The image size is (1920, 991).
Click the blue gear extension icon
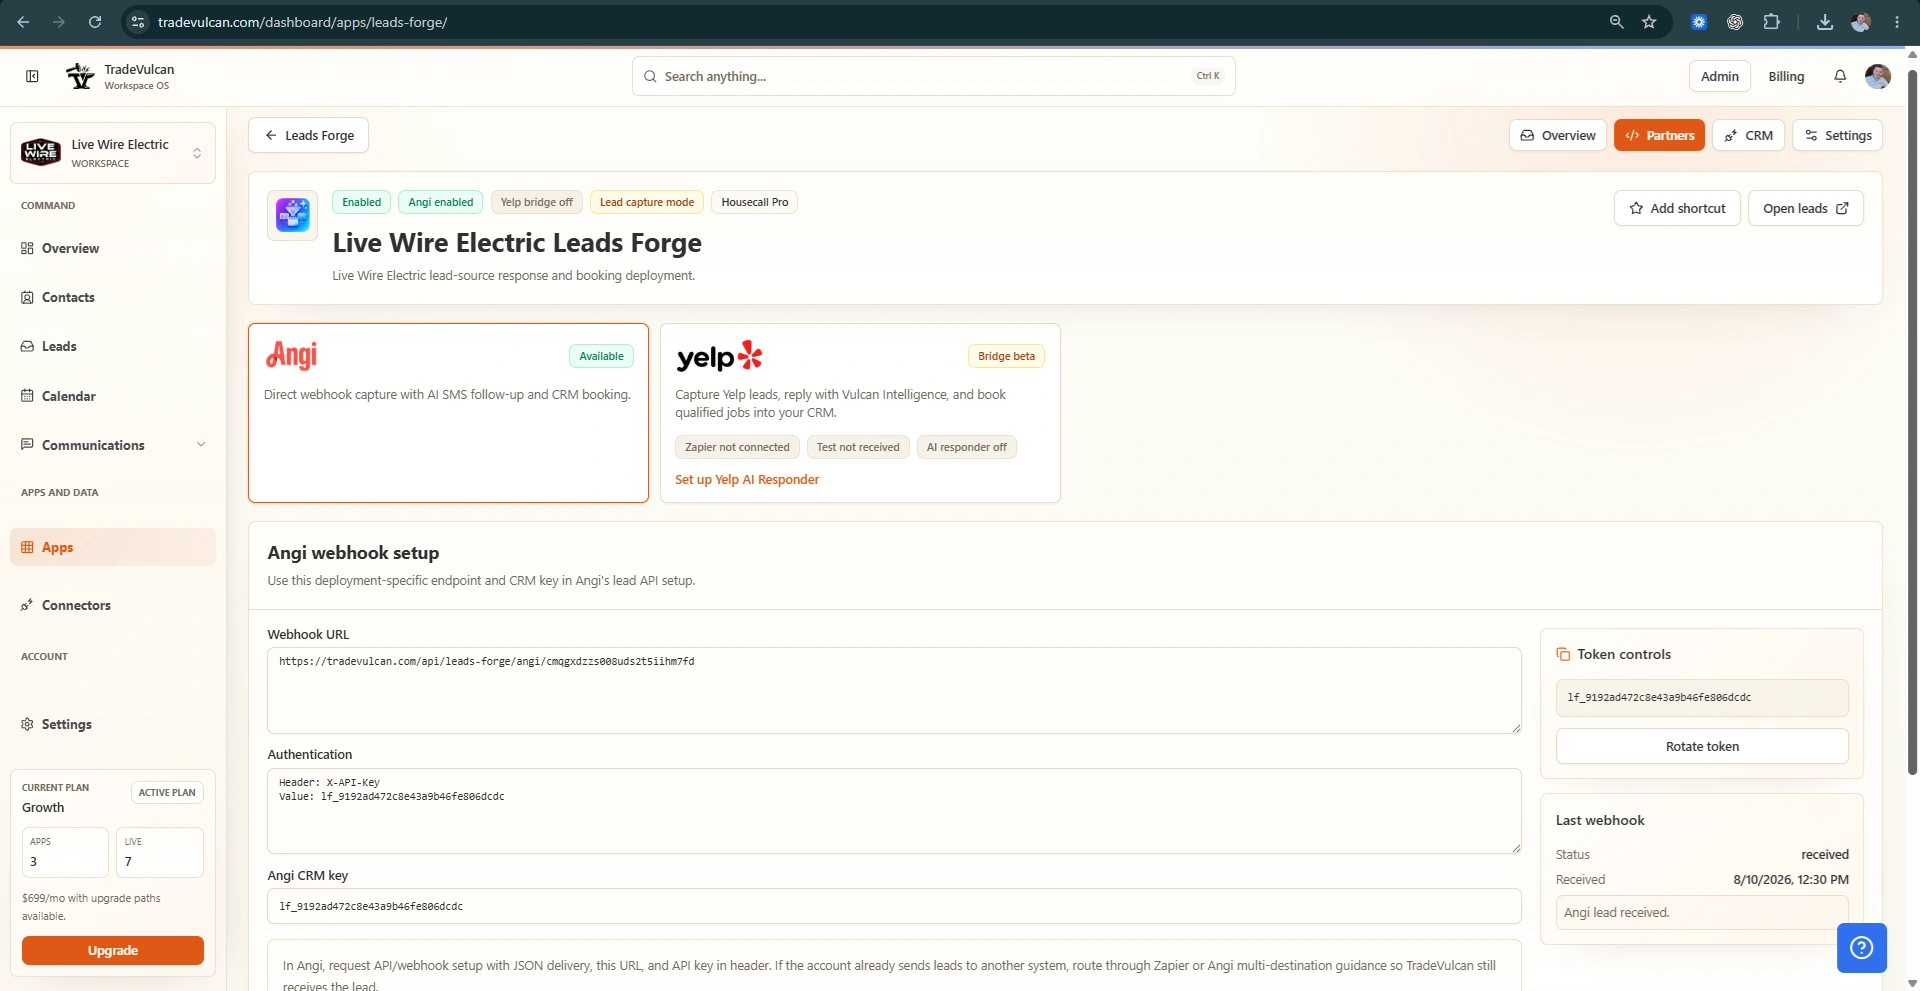(x=1699, y=22)
